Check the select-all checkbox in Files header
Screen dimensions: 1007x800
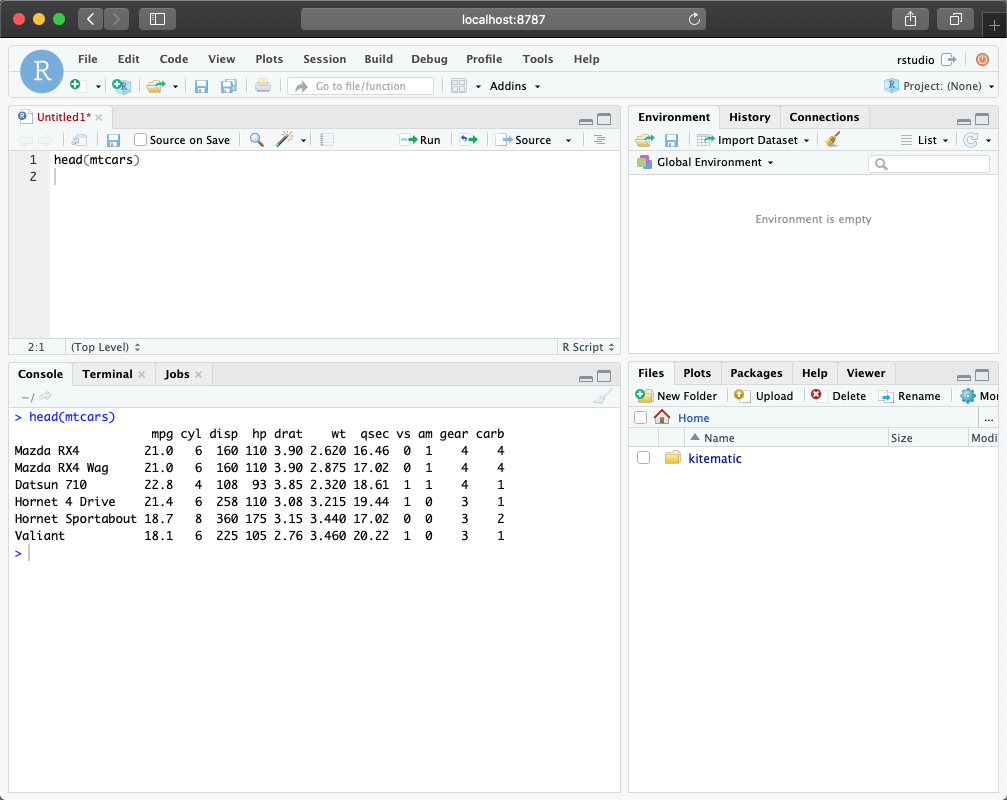click(x=640, y=417)
